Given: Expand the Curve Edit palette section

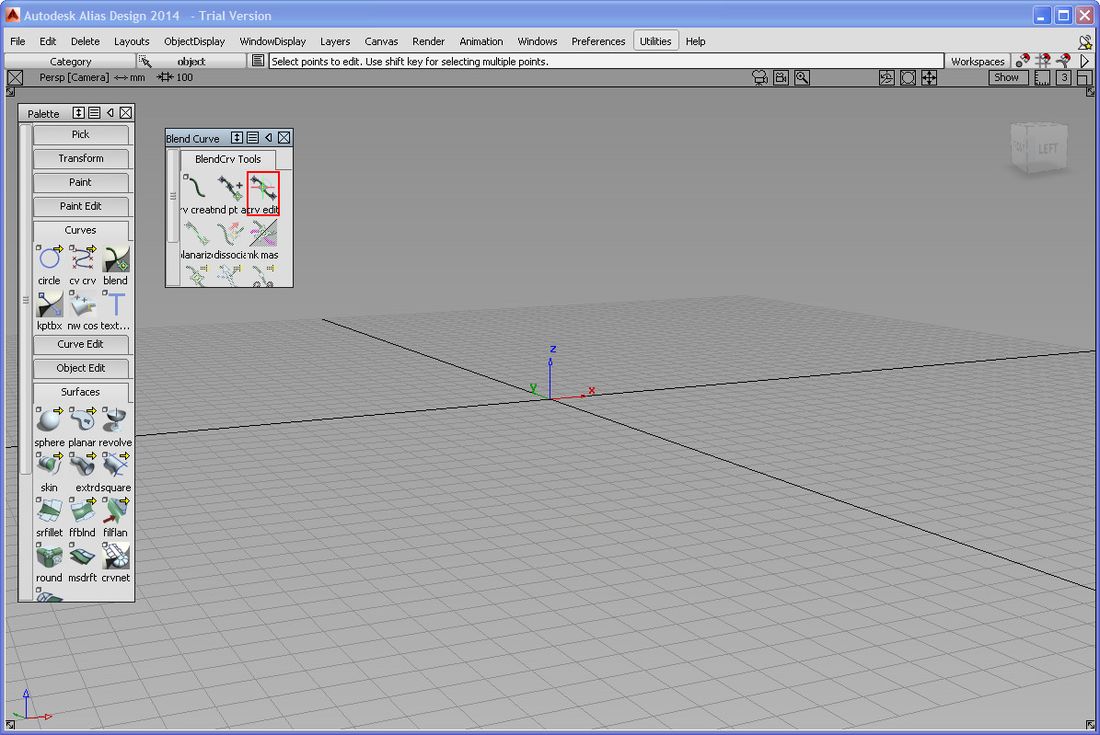Looking at the screenshot, I should click(81, 344).
